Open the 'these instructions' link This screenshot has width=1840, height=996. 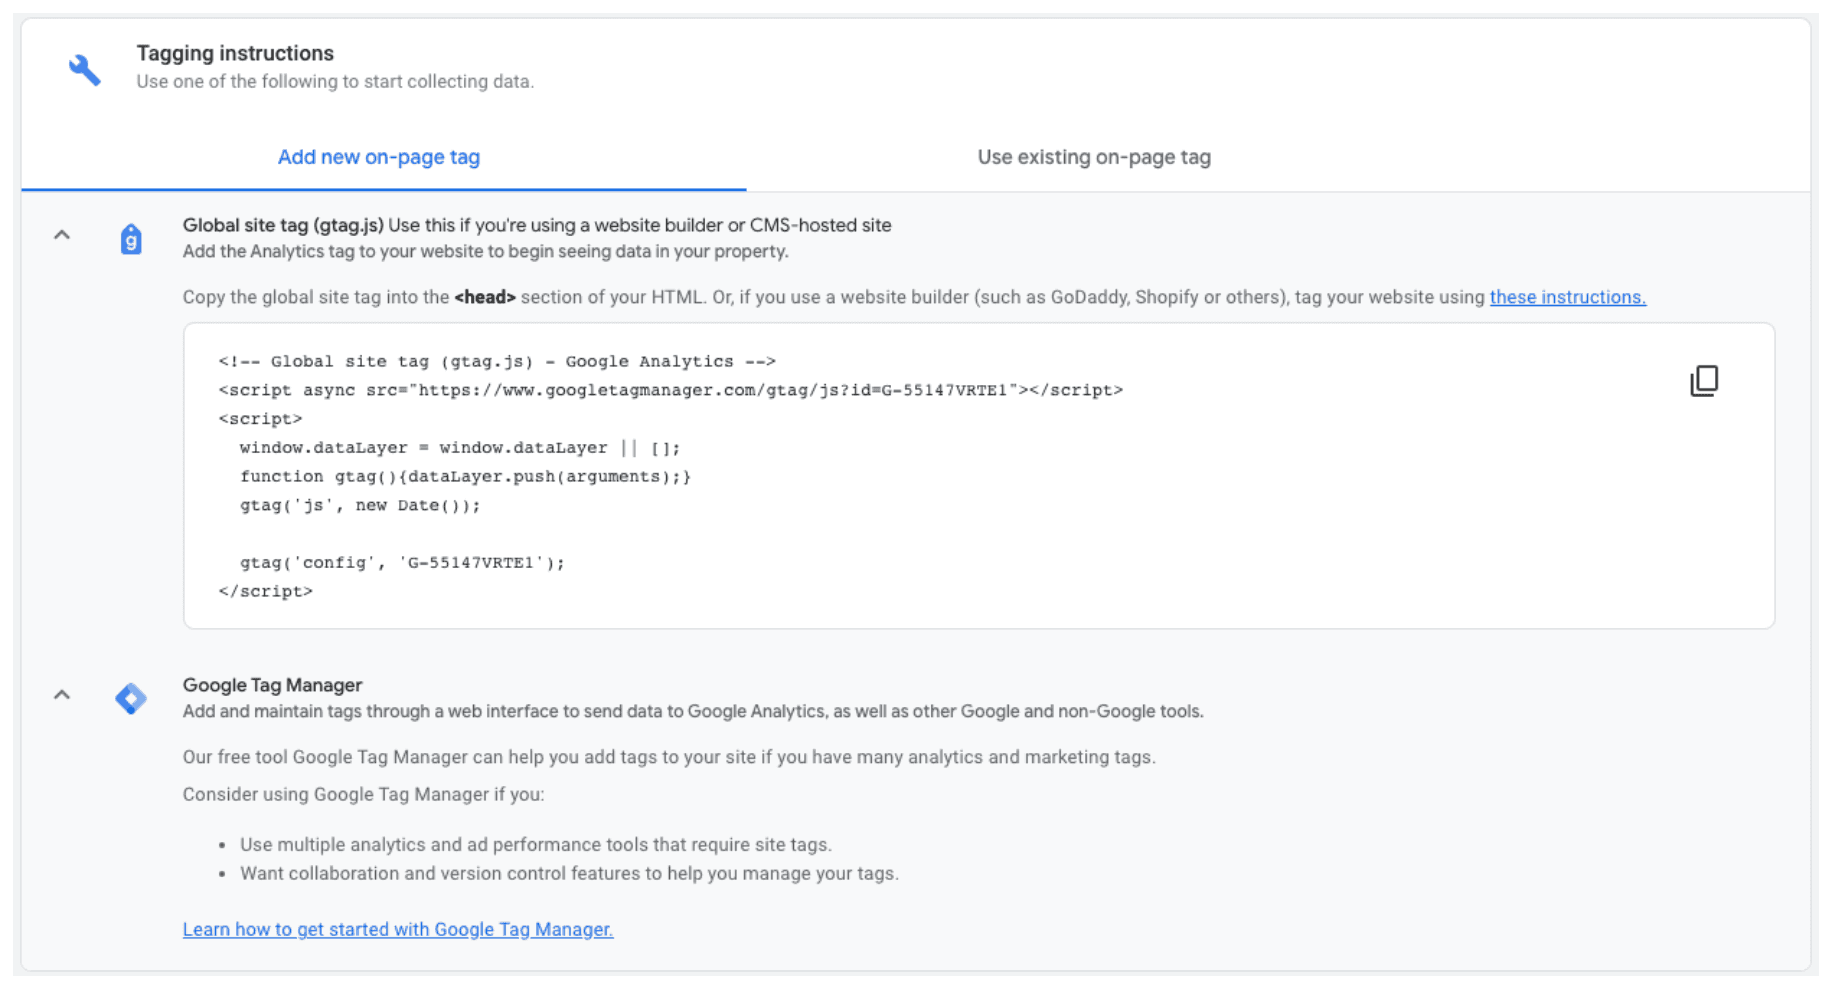[1567, 297]
